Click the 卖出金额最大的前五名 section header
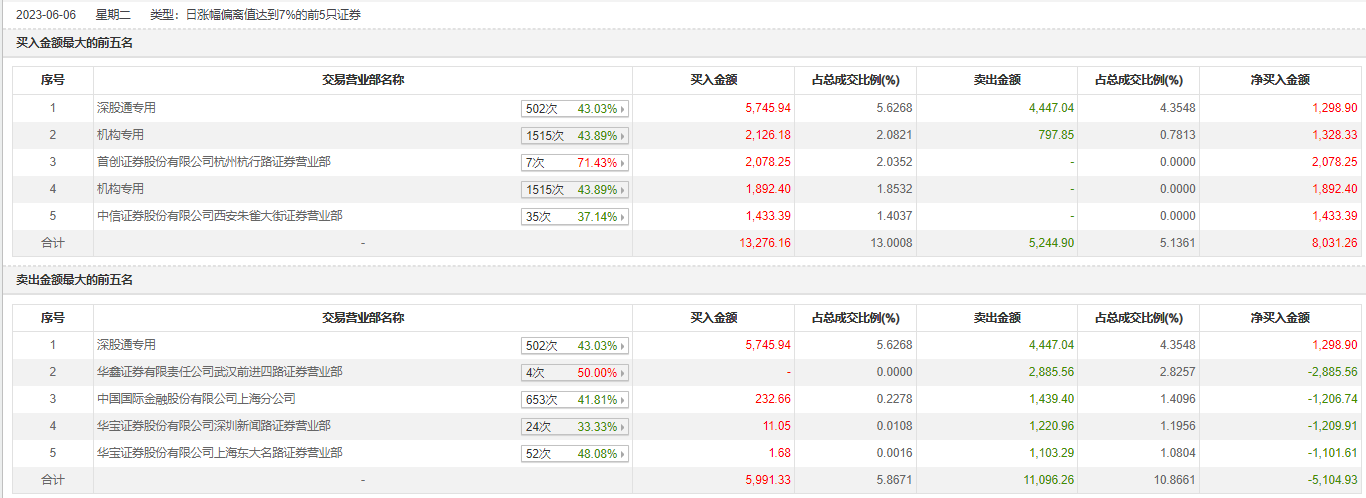 tap(75, 280)
